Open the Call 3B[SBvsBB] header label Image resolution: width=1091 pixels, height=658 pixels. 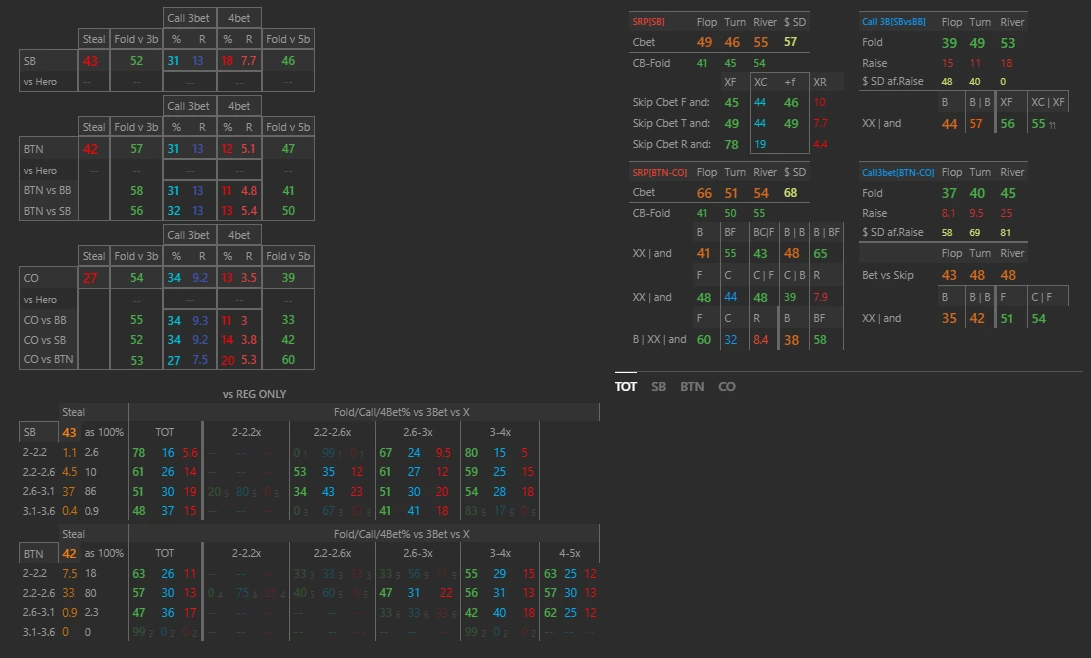[893, 22]
